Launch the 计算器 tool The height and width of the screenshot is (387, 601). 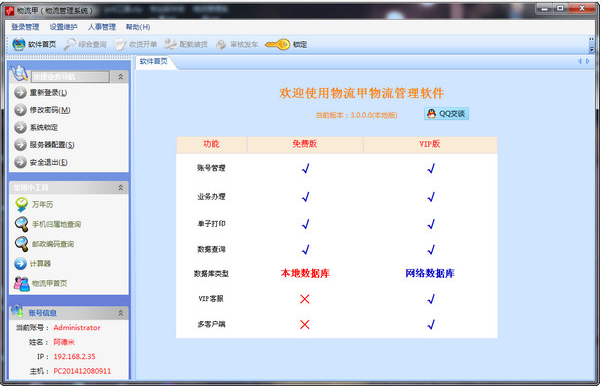pos(21,264)
